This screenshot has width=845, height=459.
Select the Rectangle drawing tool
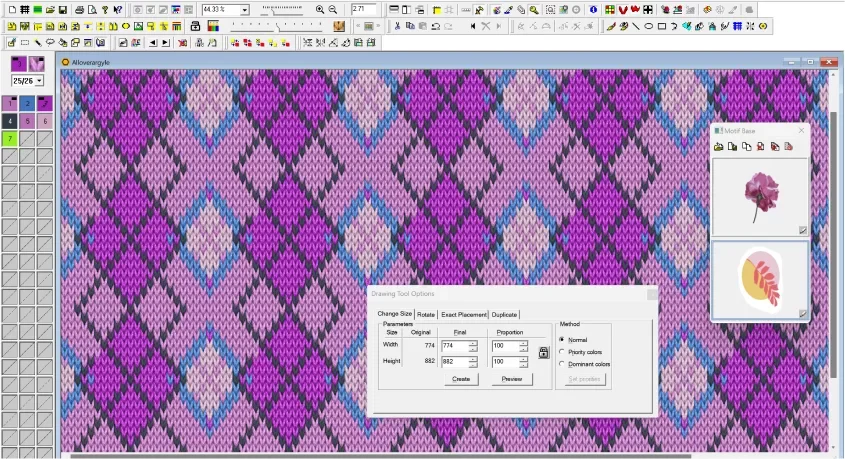click(x=662, y=26)
